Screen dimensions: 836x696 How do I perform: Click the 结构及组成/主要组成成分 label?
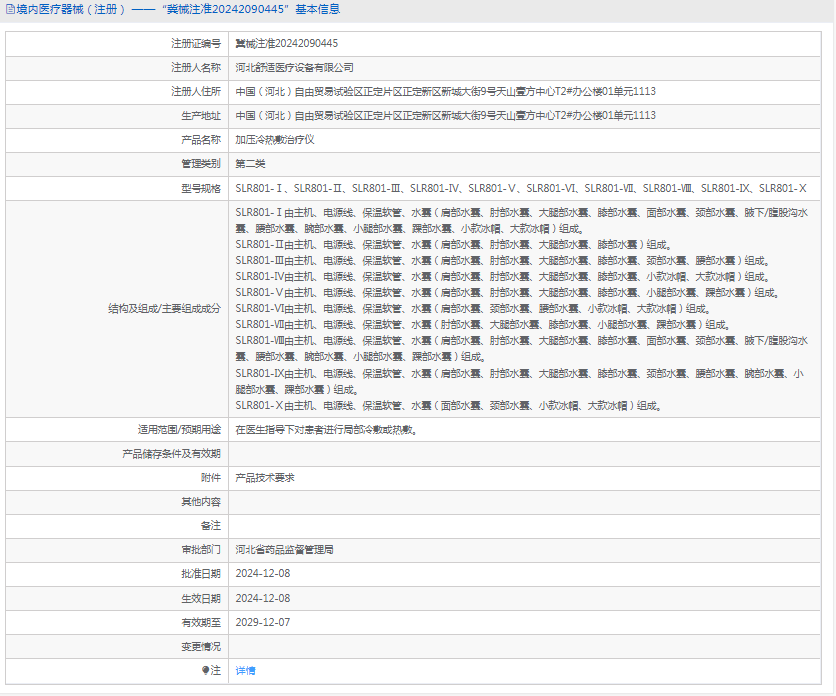point(164,309)
